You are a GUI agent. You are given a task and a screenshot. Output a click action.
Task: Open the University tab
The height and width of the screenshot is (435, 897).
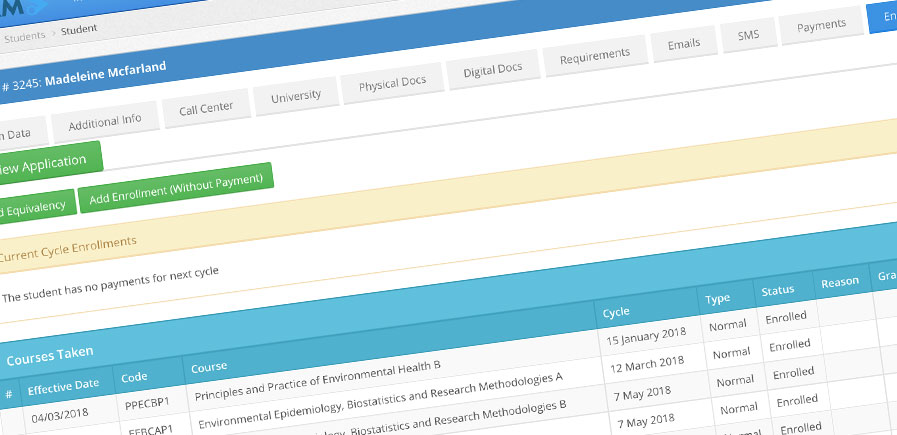296,96
